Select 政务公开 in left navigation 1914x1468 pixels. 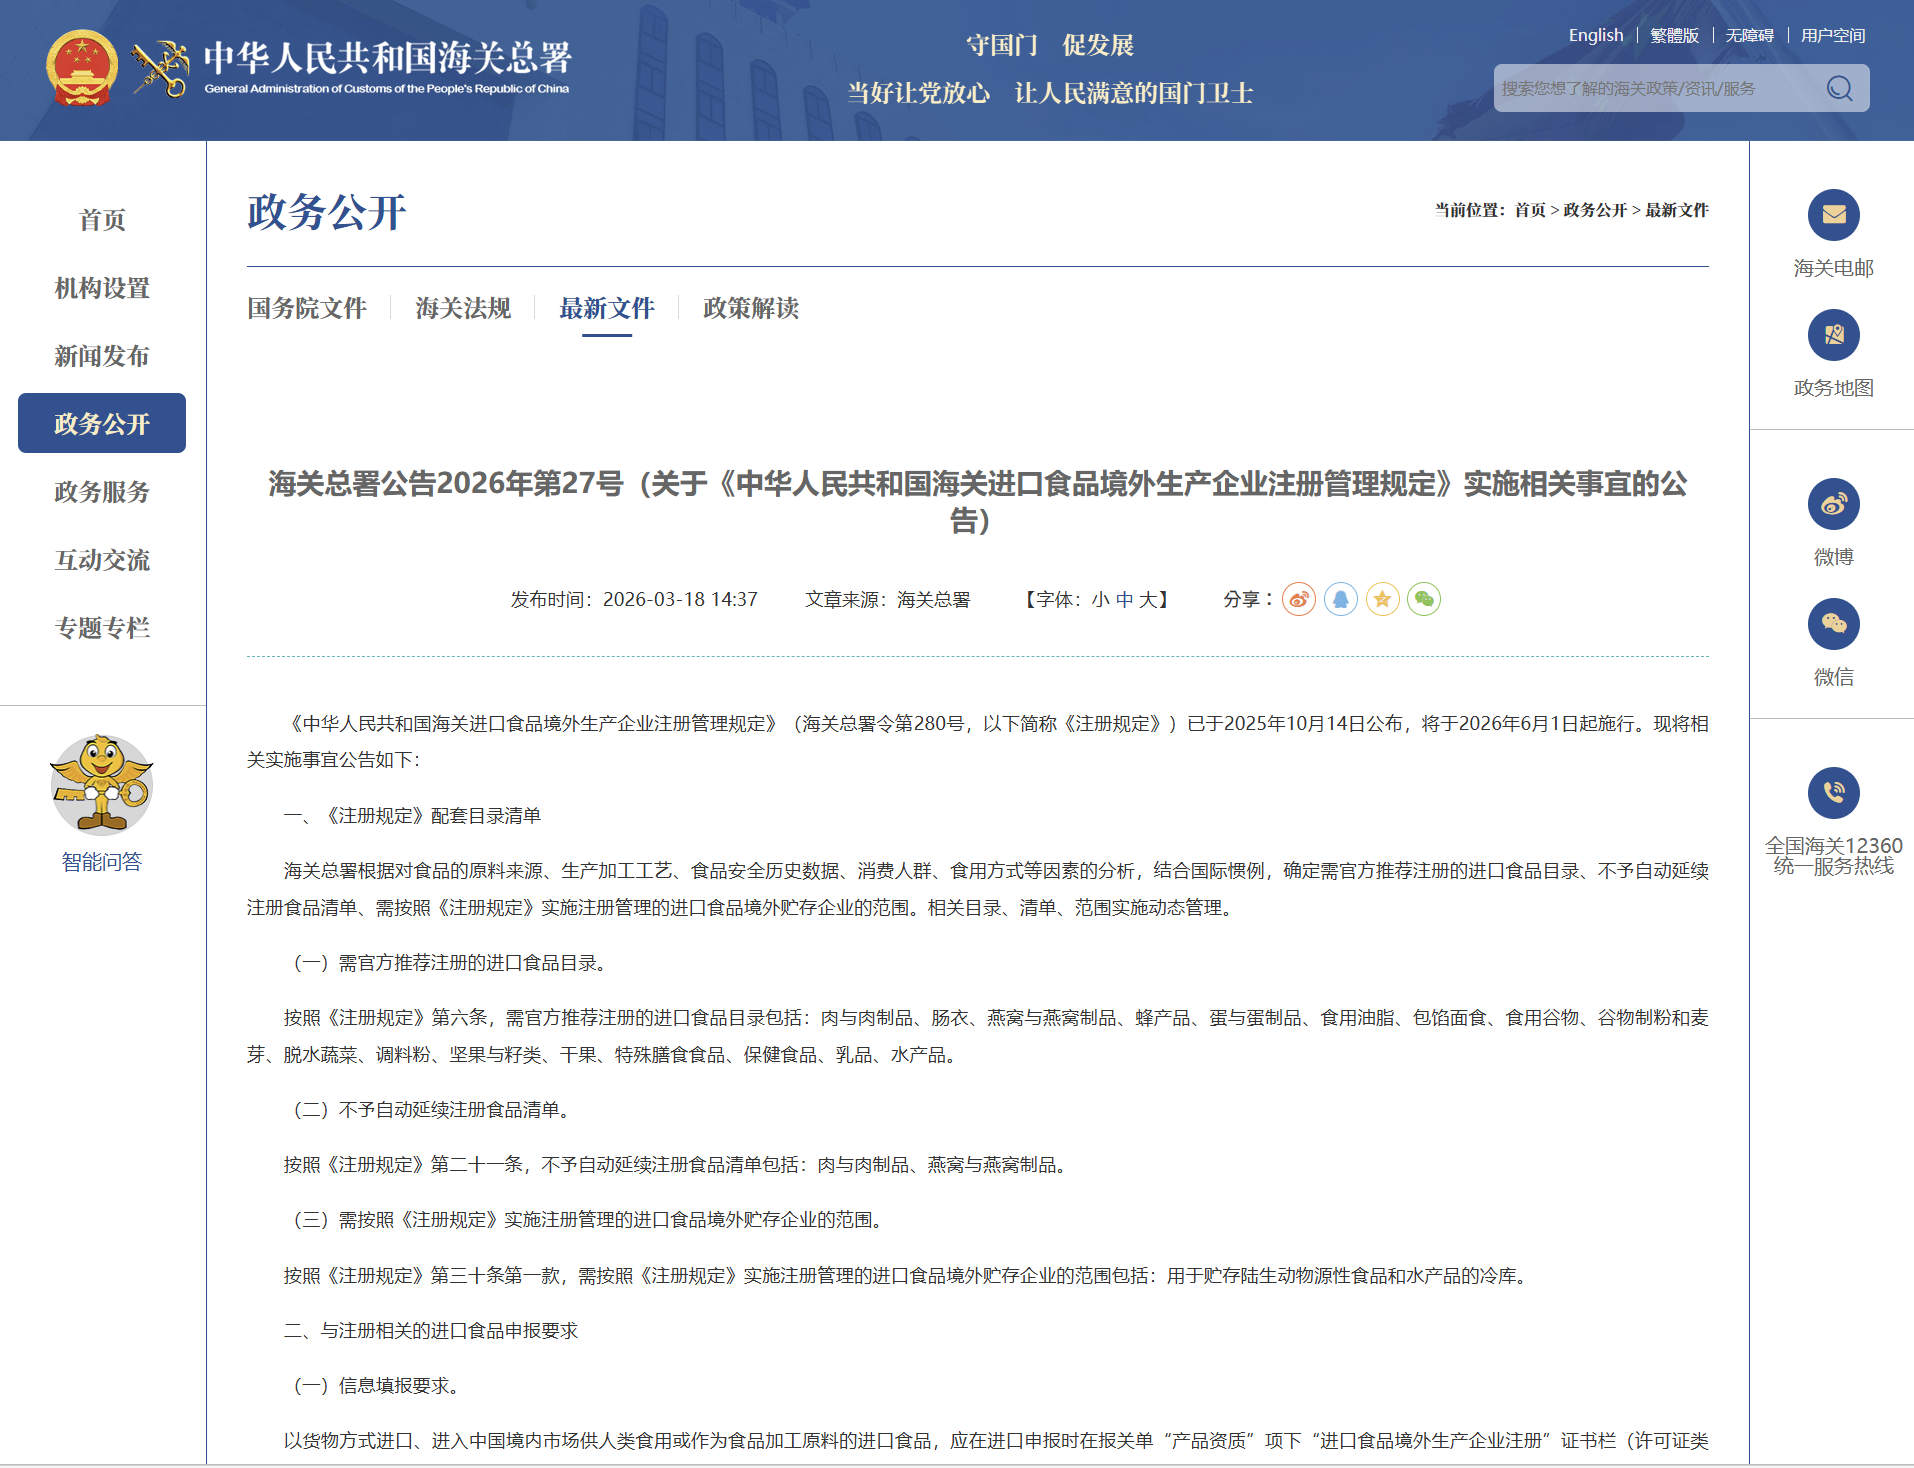(x=102, y=423)
